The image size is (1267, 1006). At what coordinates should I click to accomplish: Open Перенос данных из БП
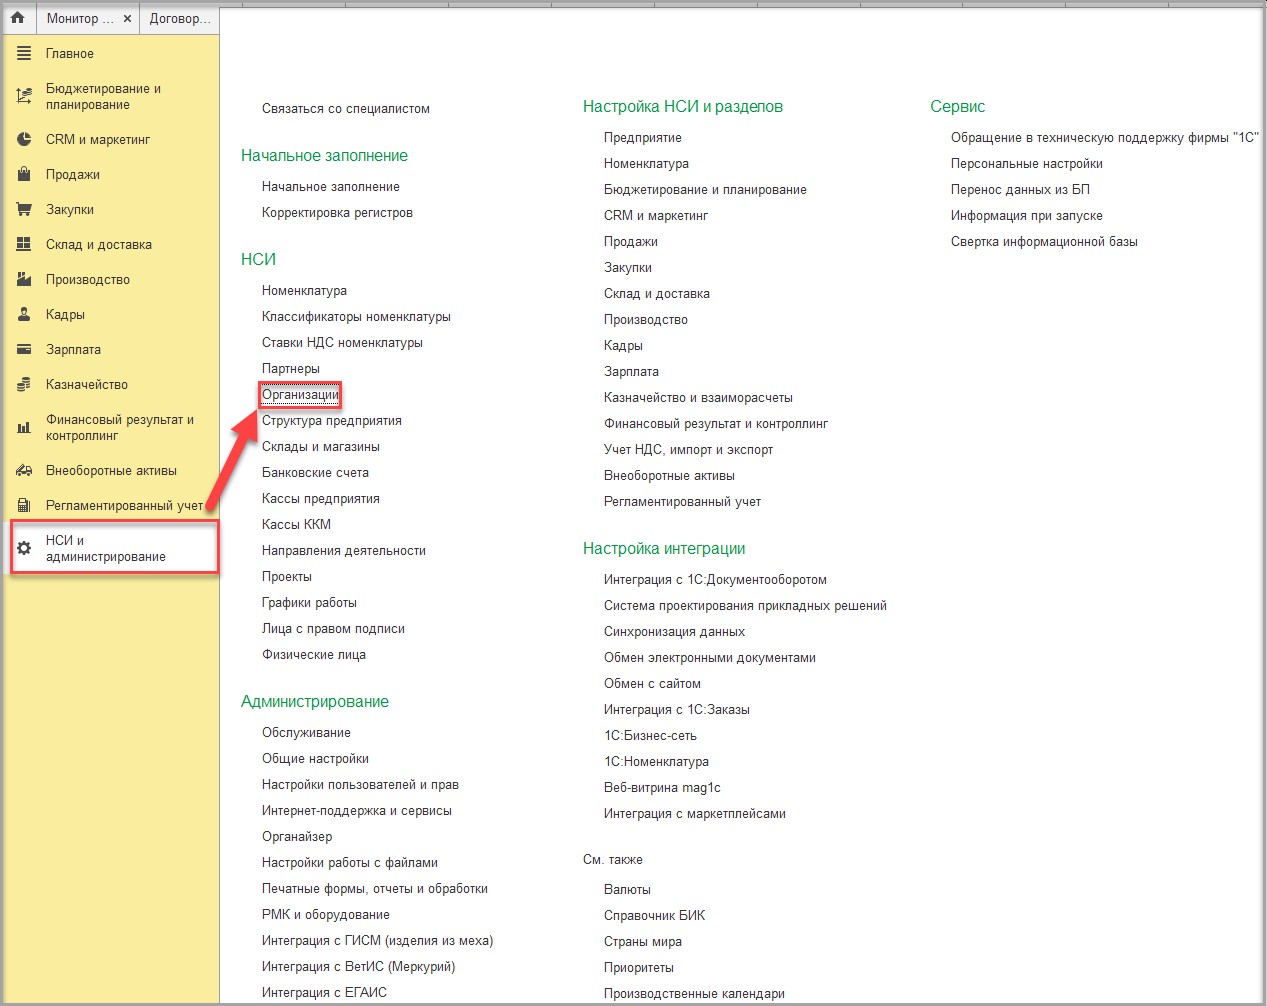(1020, 189)
